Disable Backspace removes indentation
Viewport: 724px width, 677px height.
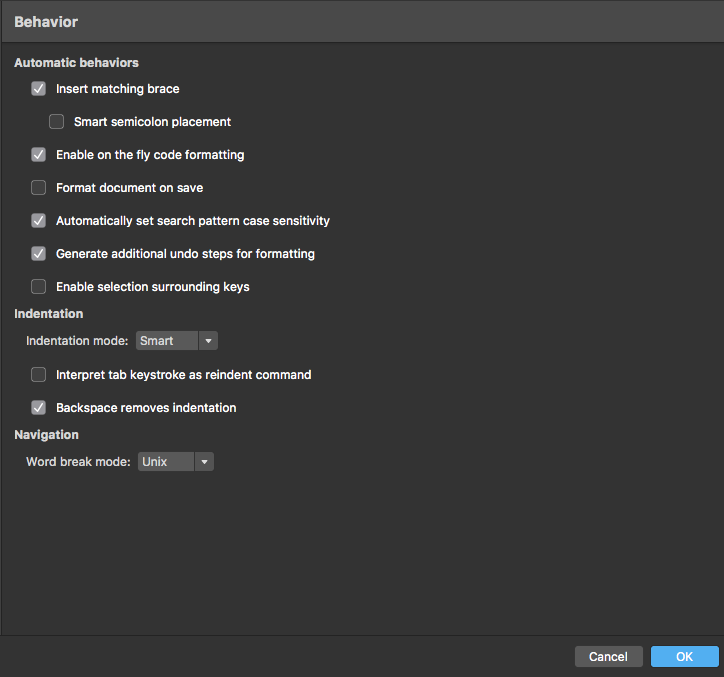[x=38, y=408]
